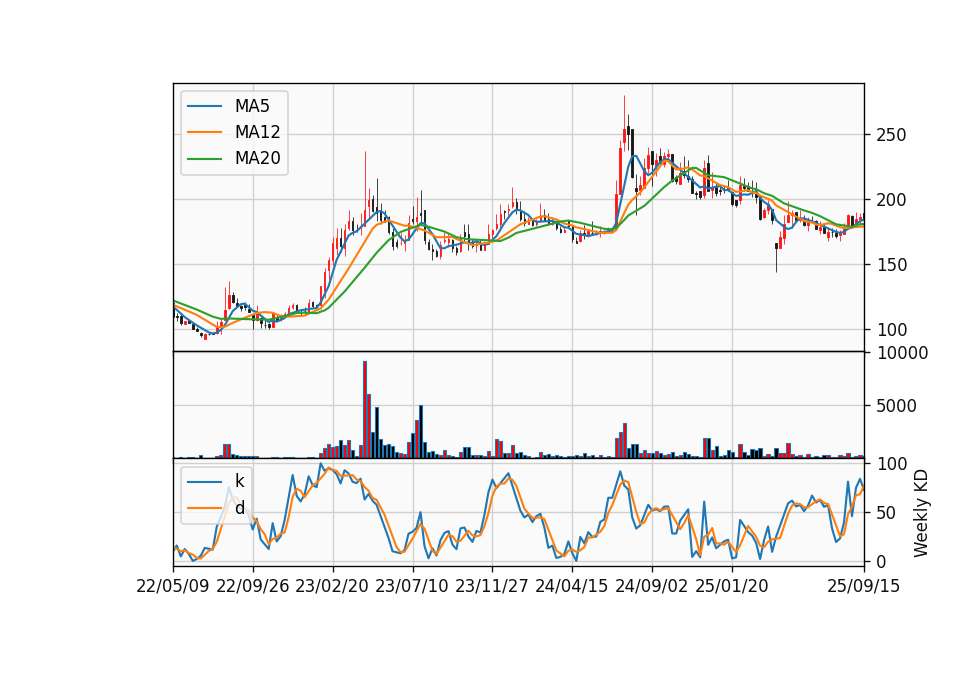The image size is (960, 690).
Task: Click the 22/09/26 date tick label
Action: (253, 586)
